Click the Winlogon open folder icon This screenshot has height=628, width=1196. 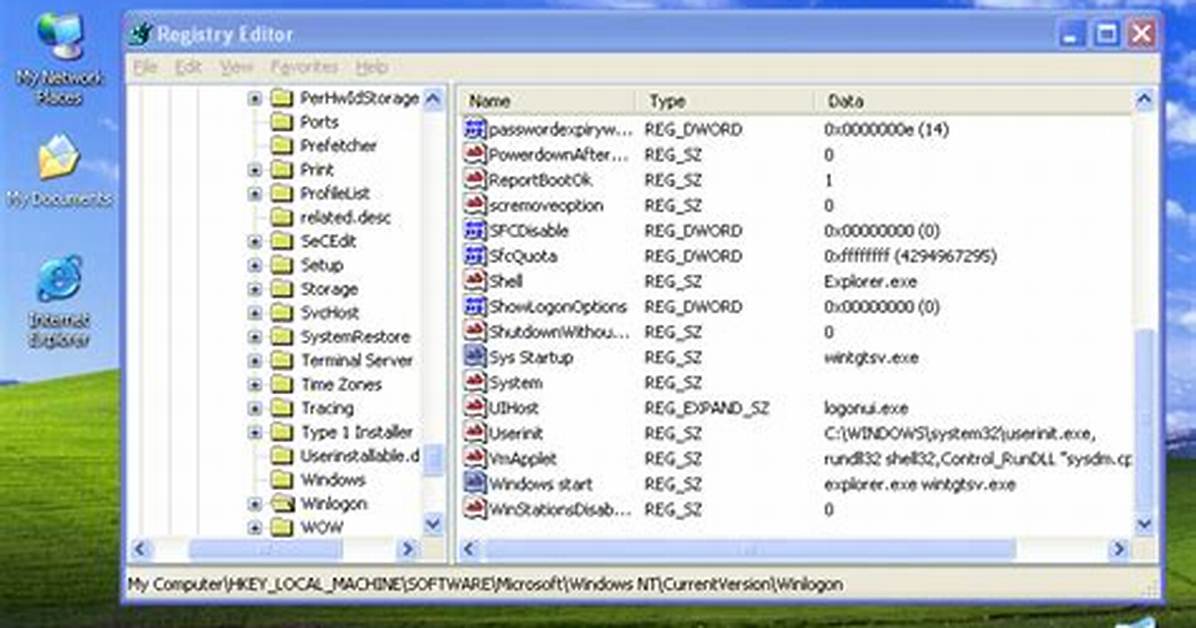coord(282,503)
